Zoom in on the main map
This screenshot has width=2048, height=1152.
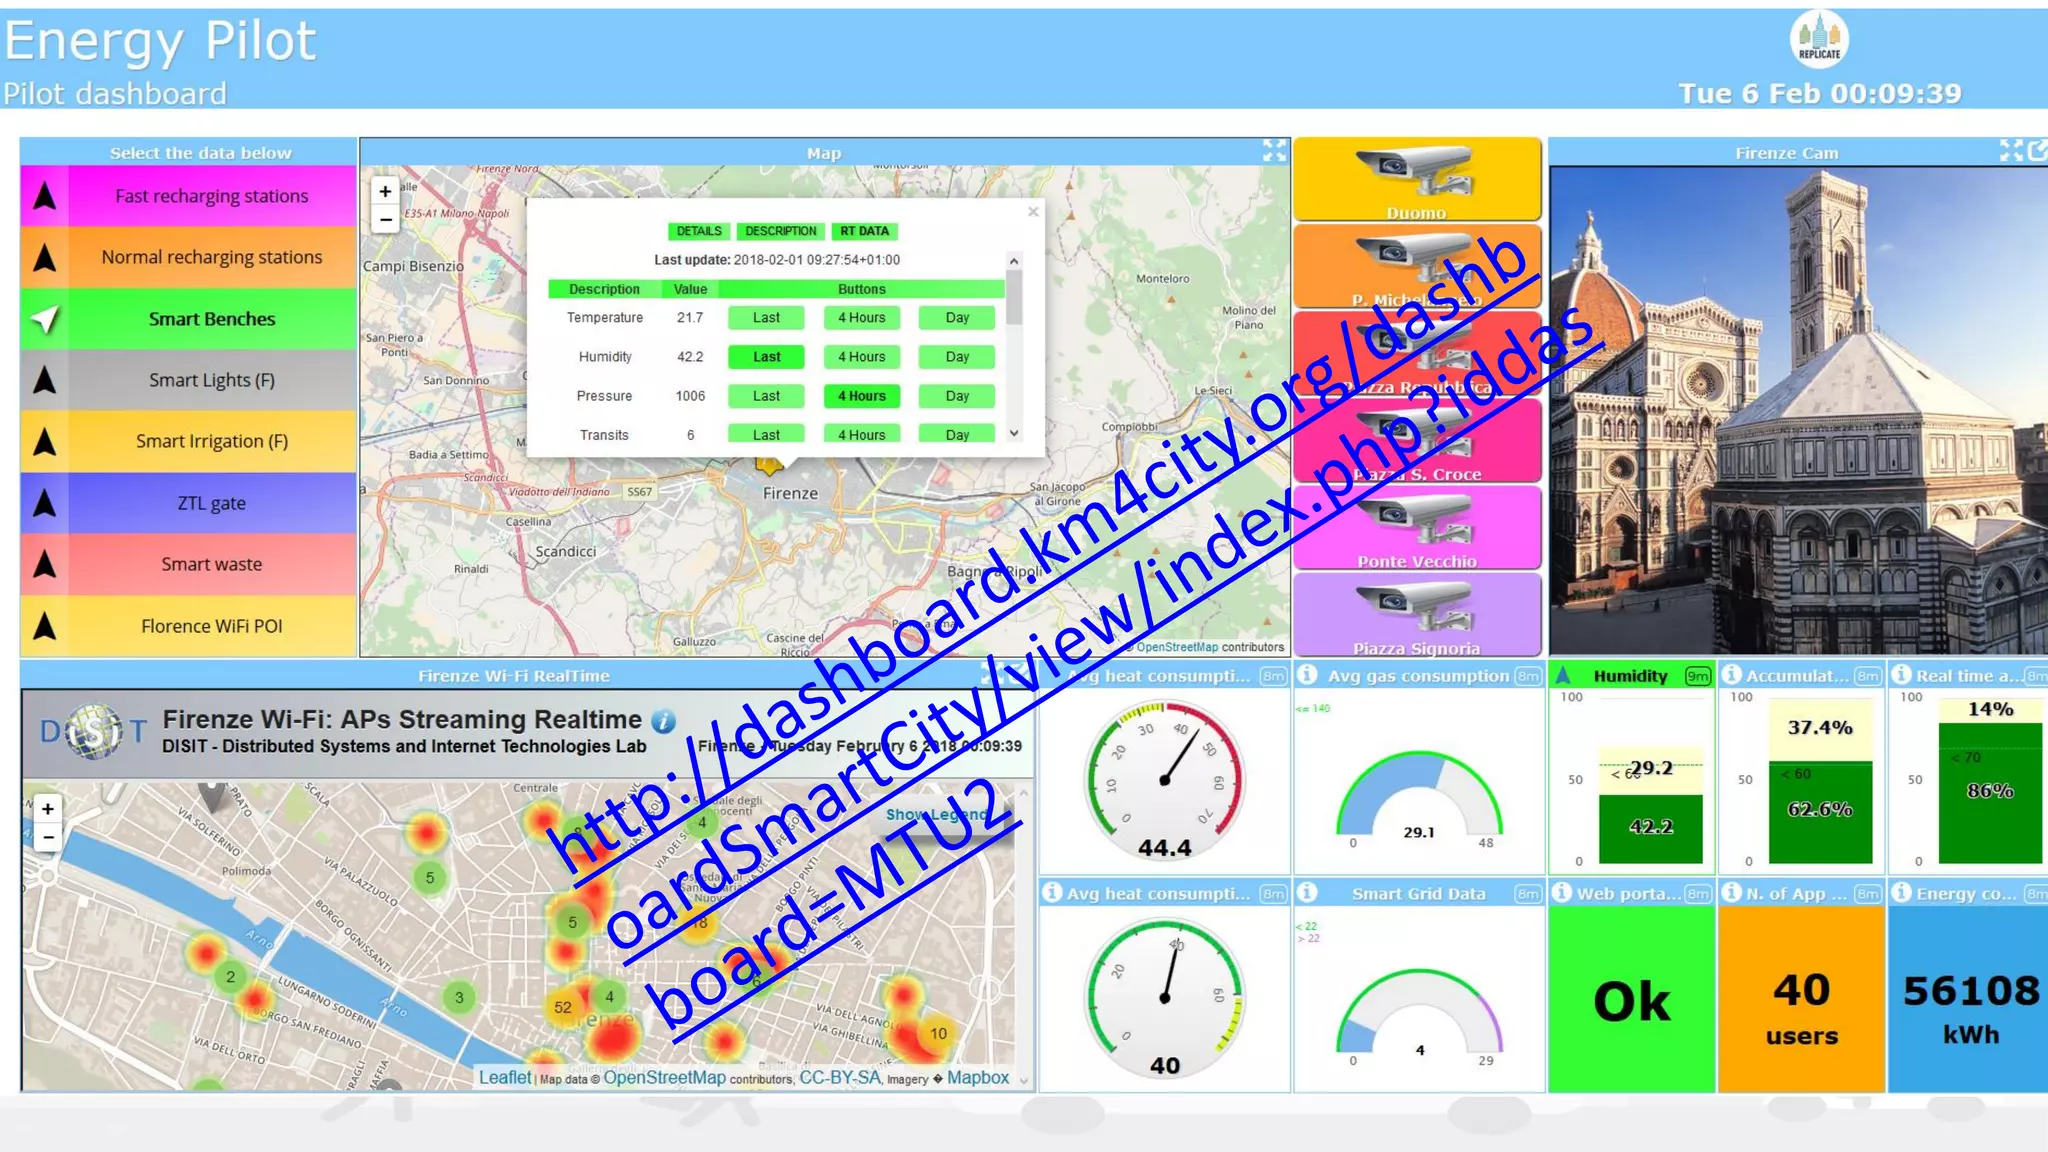[385, 191]
